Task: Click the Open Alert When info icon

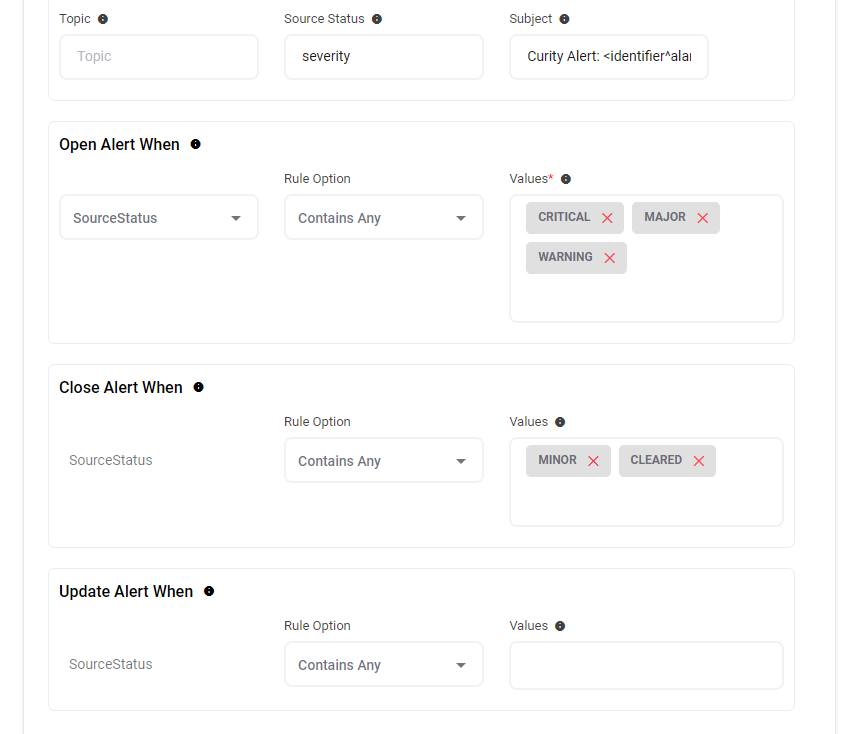Action: tap(195, 144)
